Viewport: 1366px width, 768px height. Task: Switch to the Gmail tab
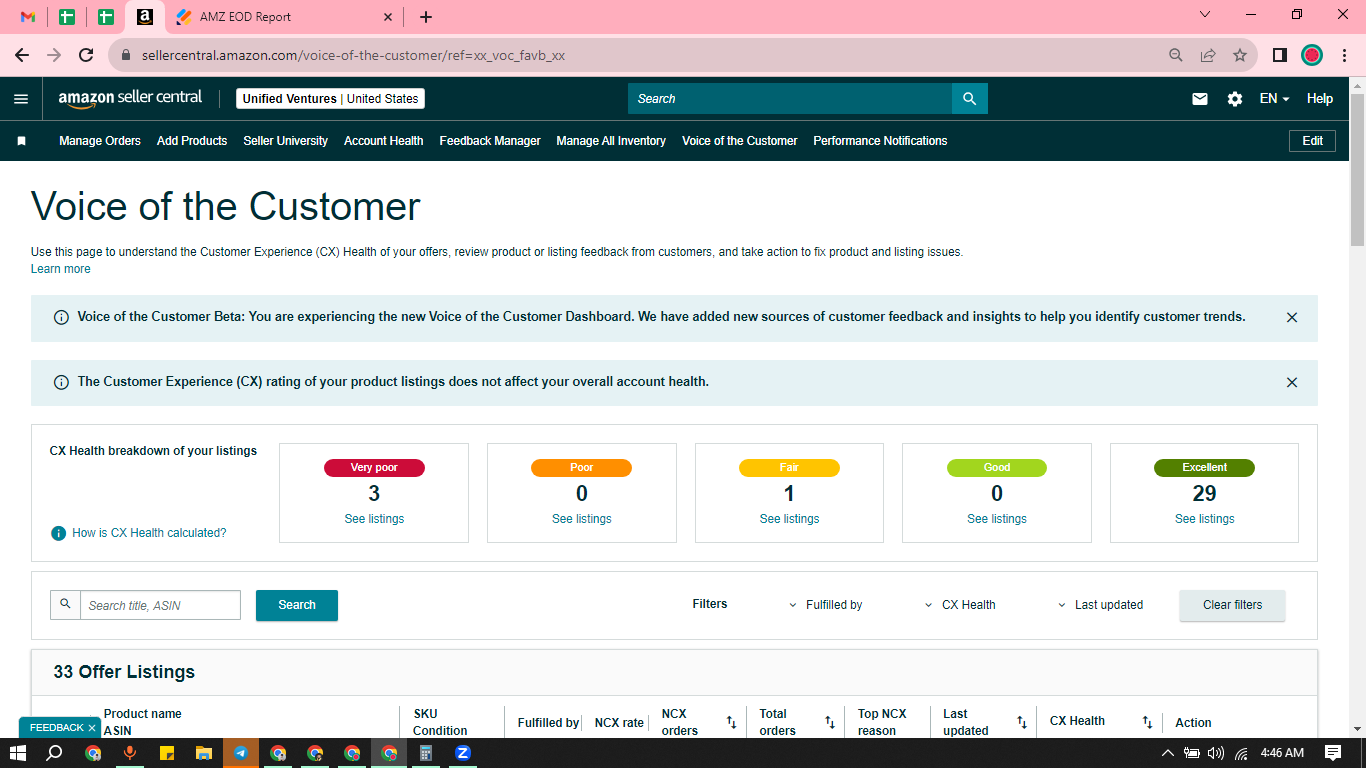(28, 17)
